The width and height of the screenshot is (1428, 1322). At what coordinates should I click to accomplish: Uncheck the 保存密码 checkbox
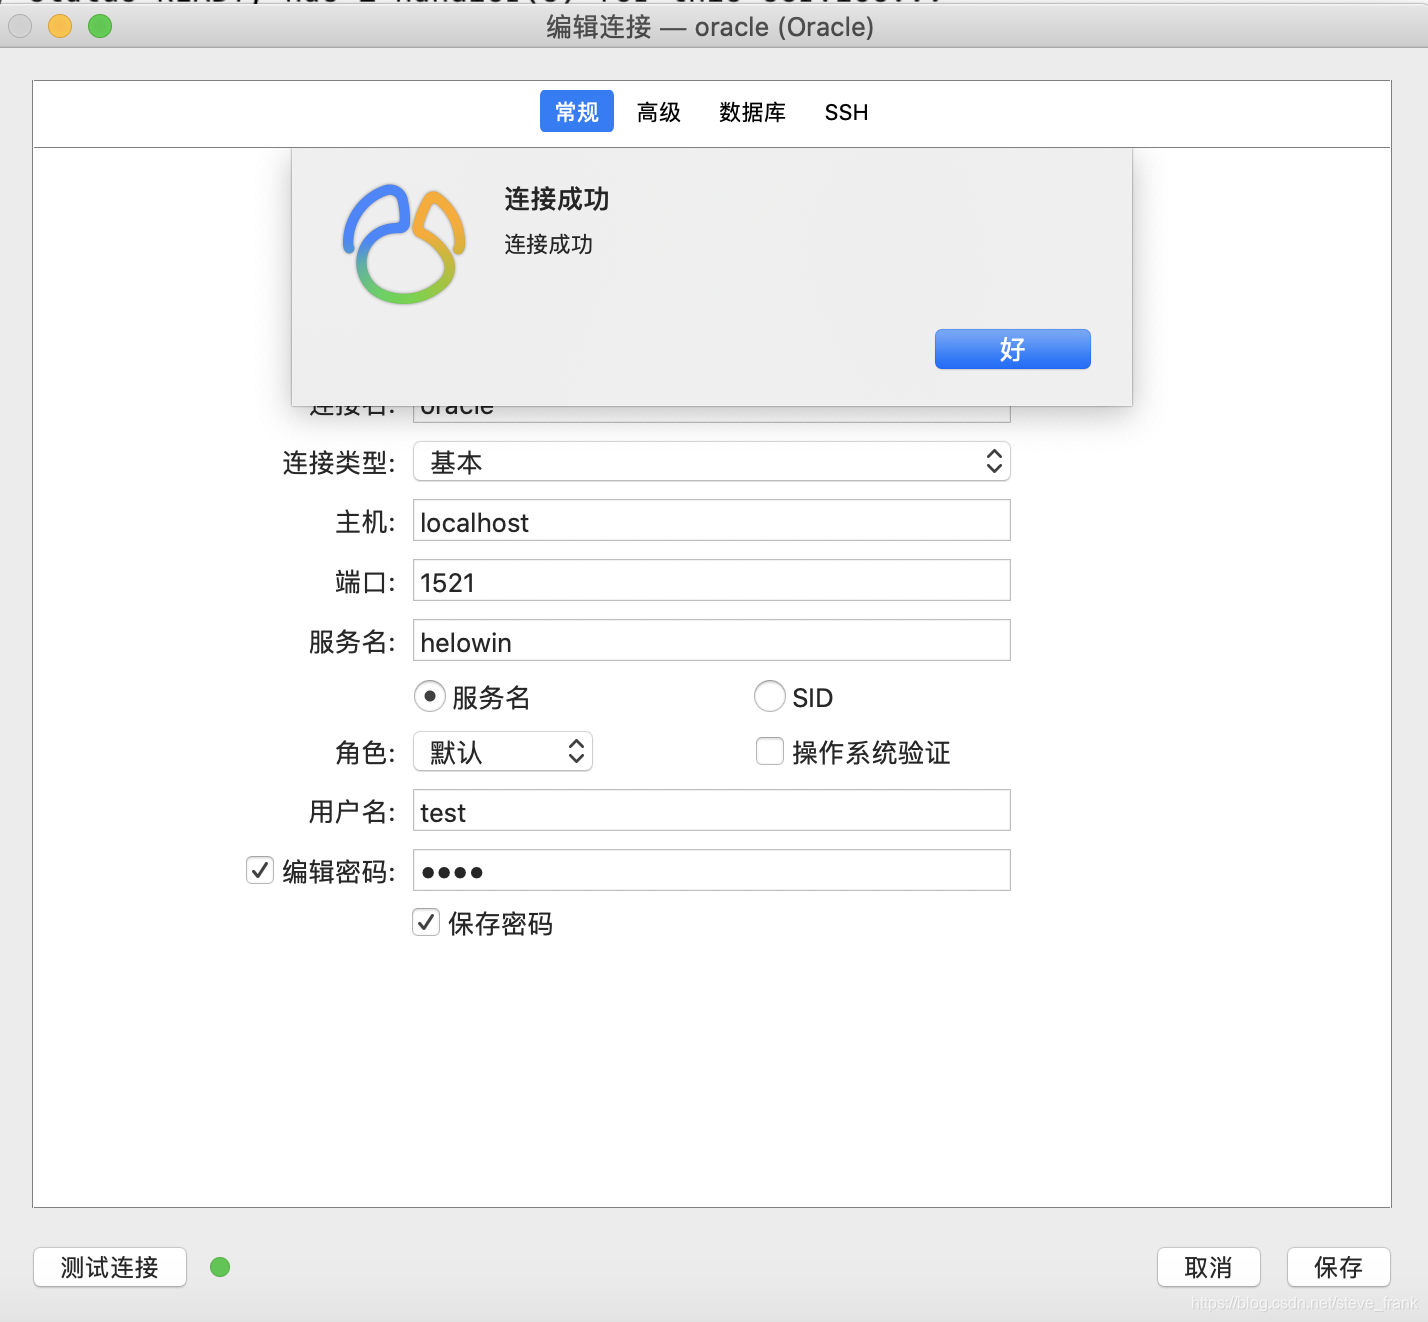click(426, 922)
